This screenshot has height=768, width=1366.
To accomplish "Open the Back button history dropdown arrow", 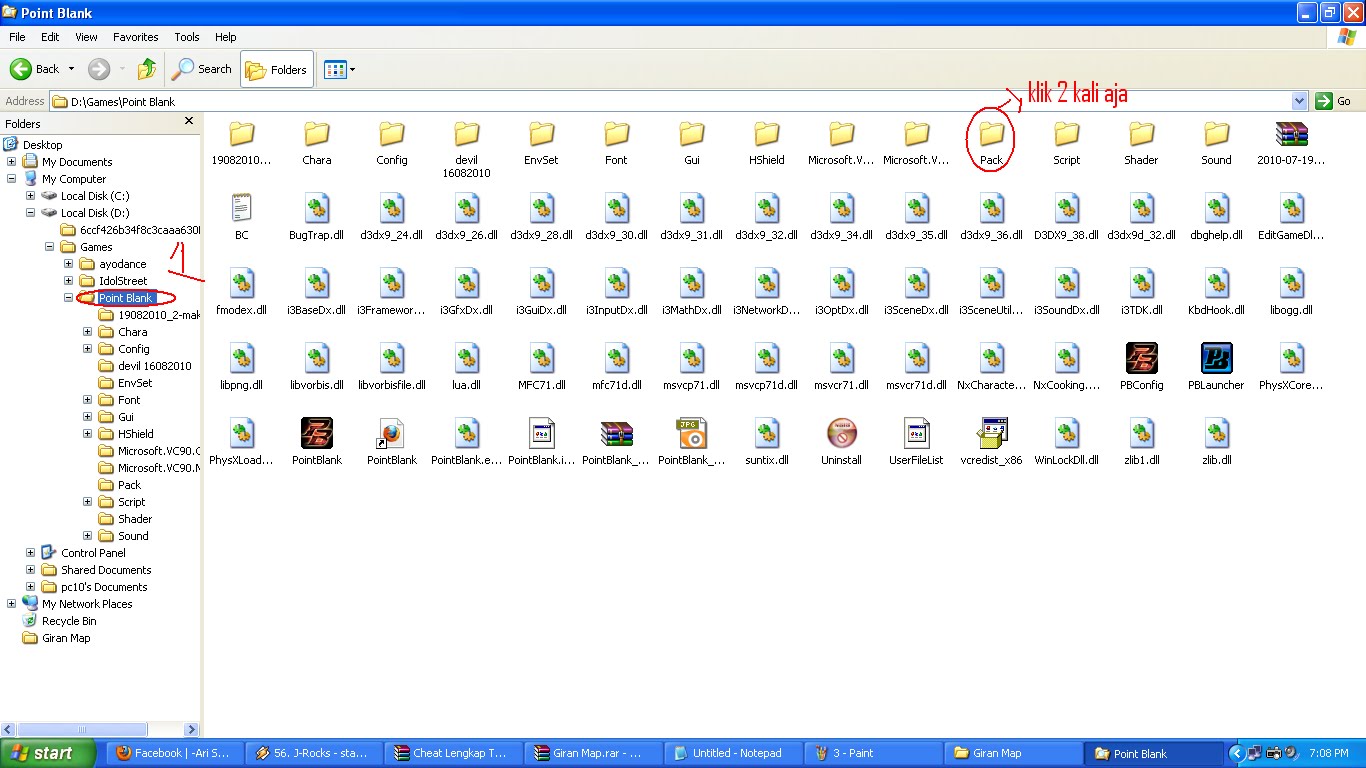I will pyautogui.click(x=71, y=69).
